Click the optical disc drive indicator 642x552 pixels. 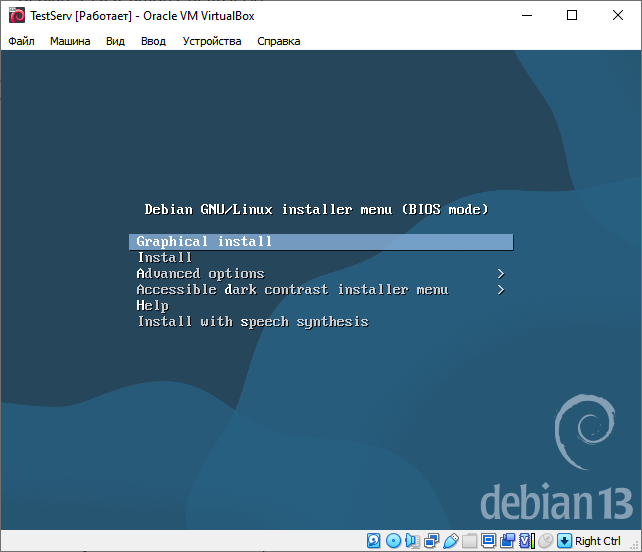point(393,541)
